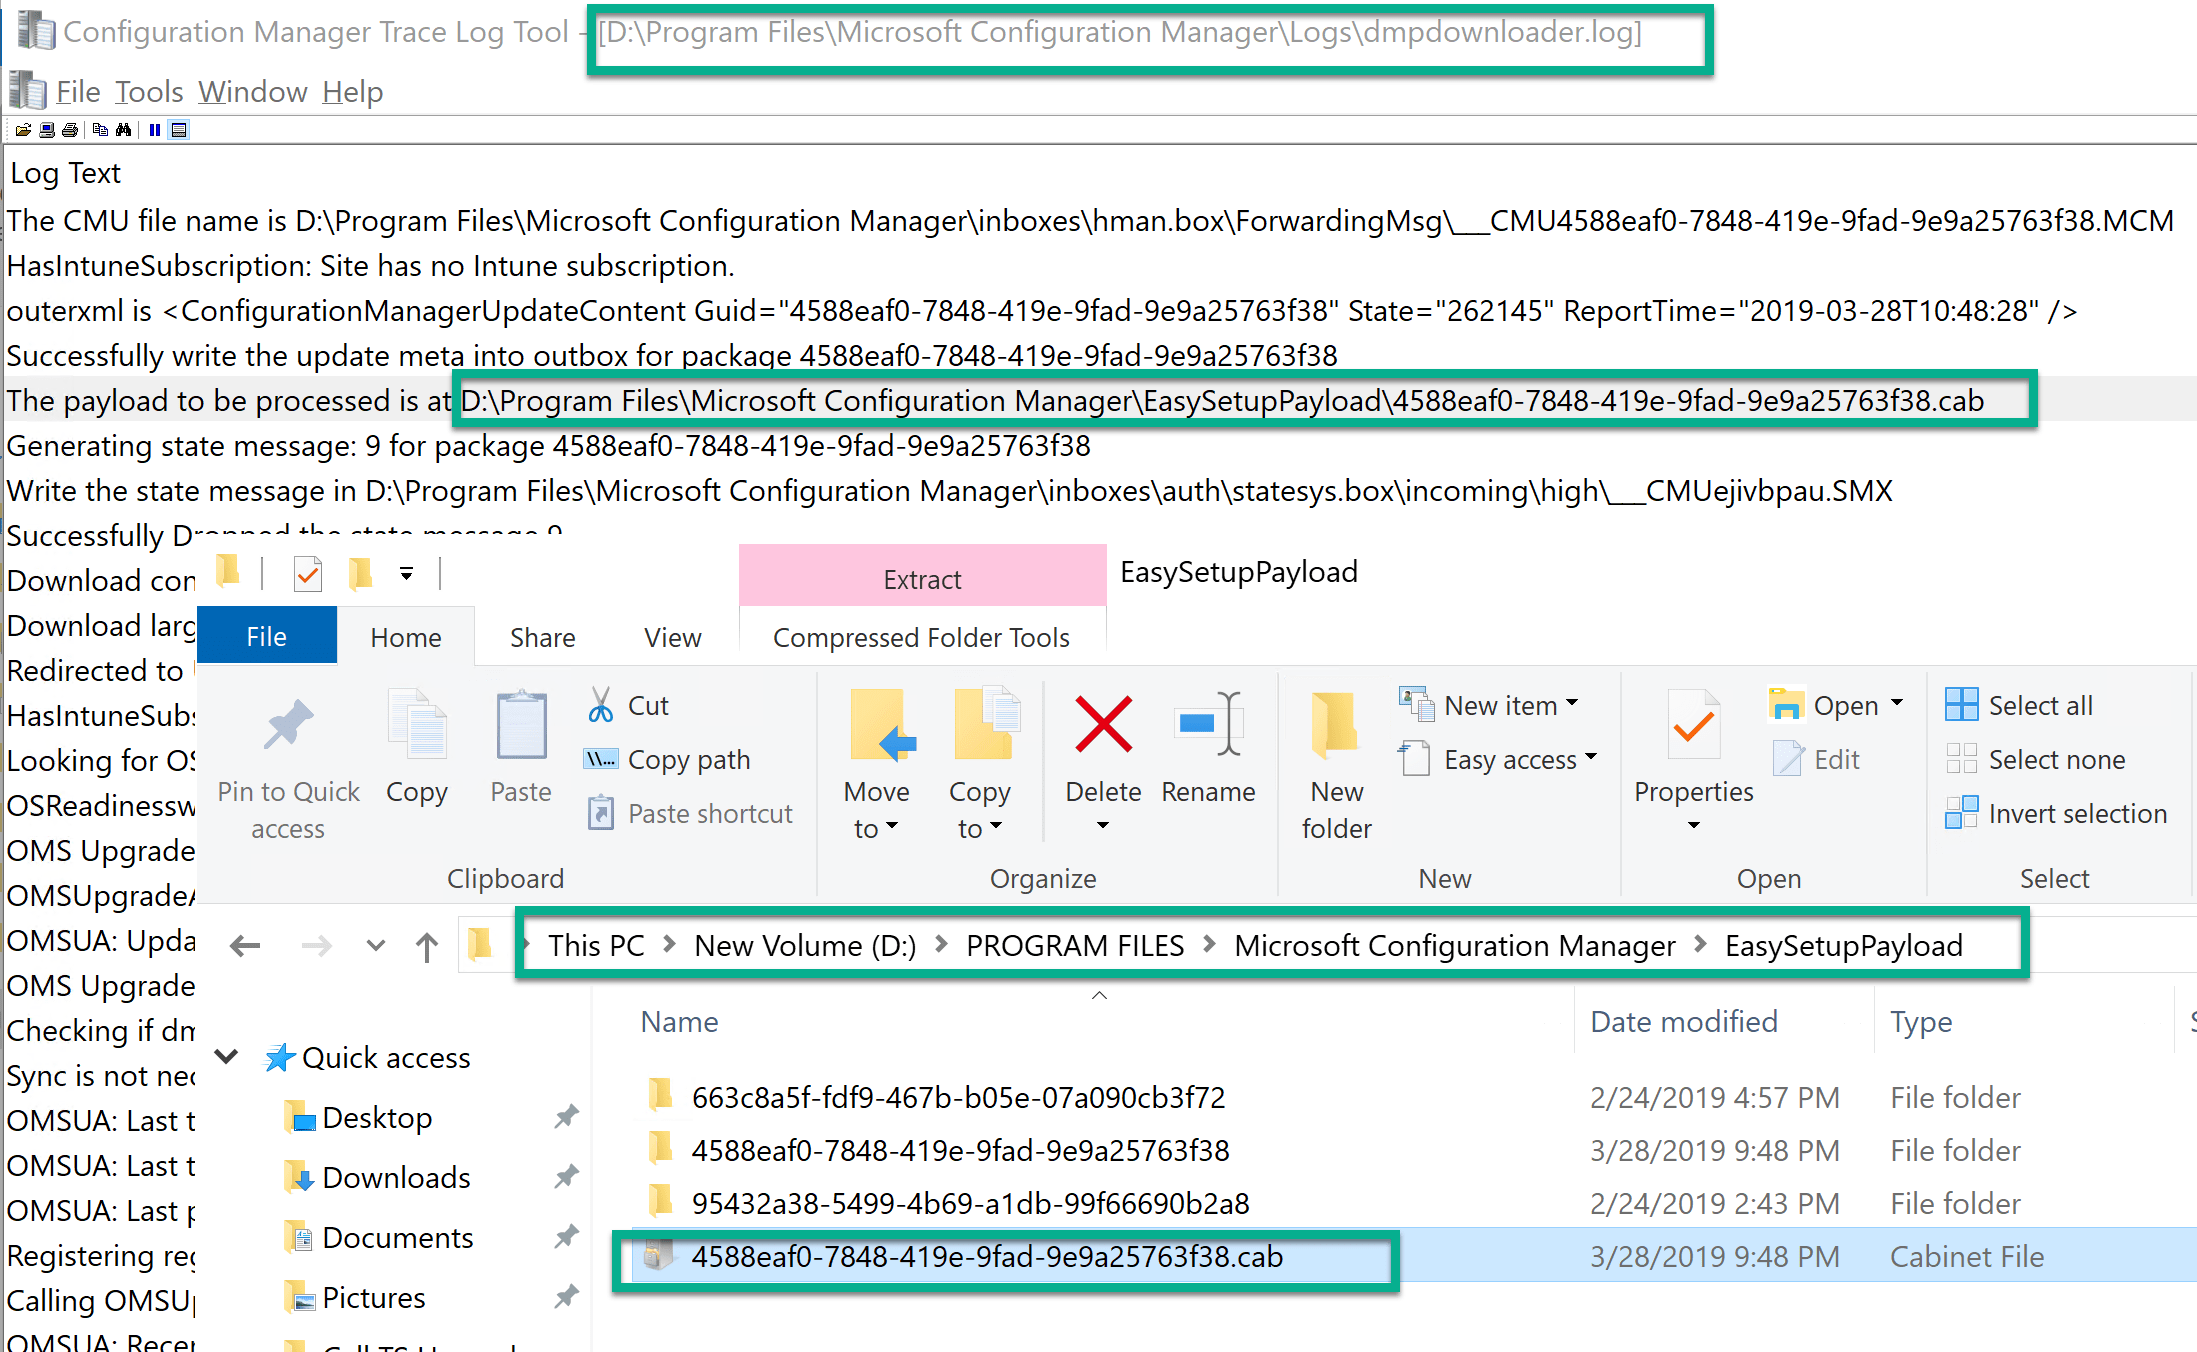Open the Tools menu in CMTrace
This screenshot has height=1352, width=2197.
click(149, 92)
